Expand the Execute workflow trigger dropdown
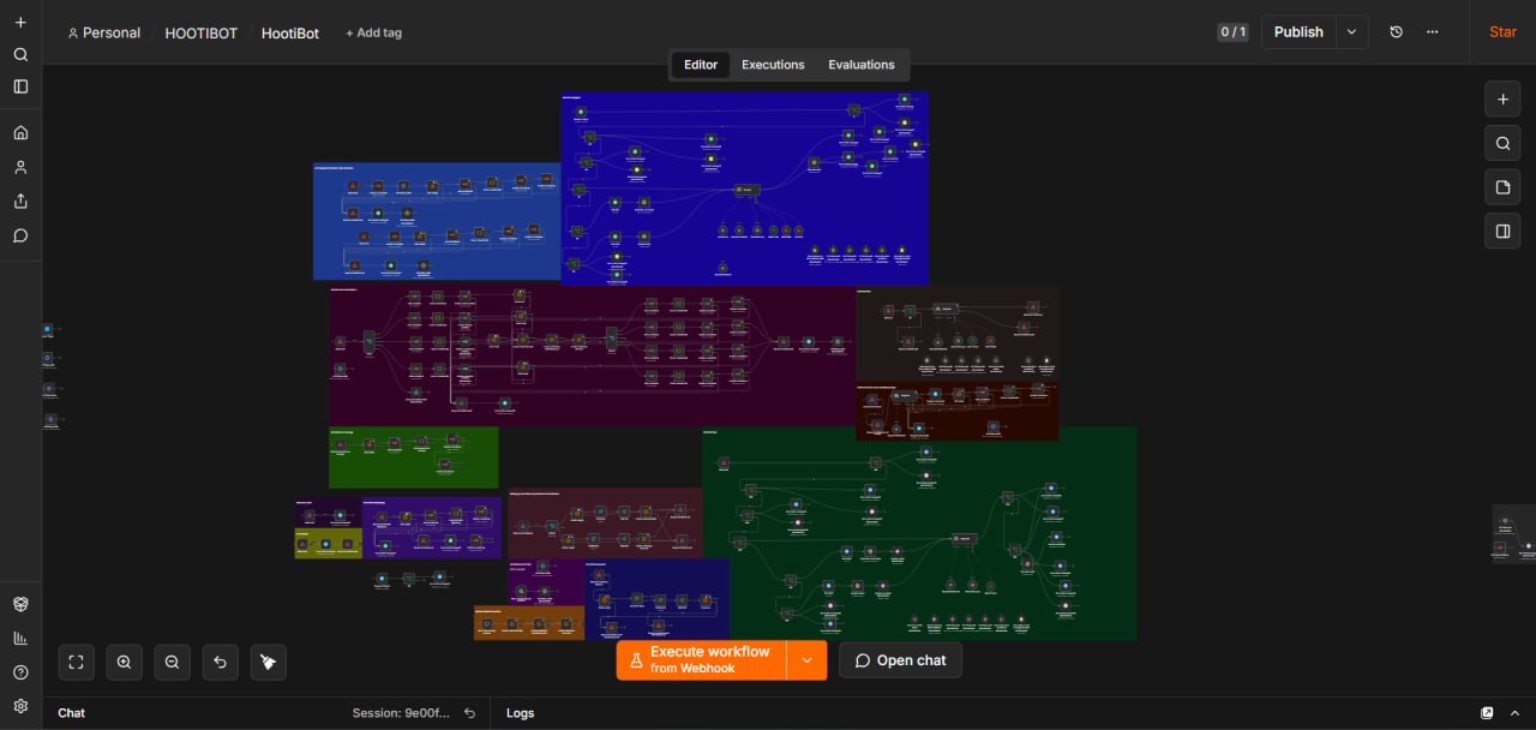Viewport: 1536px width, 730px height. pos(807,660)
